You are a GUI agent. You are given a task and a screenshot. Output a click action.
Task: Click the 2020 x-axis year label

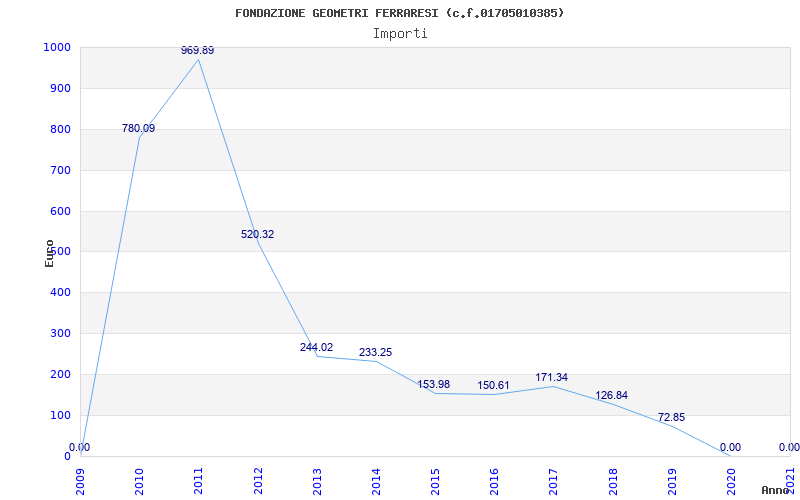coord(731,481)
